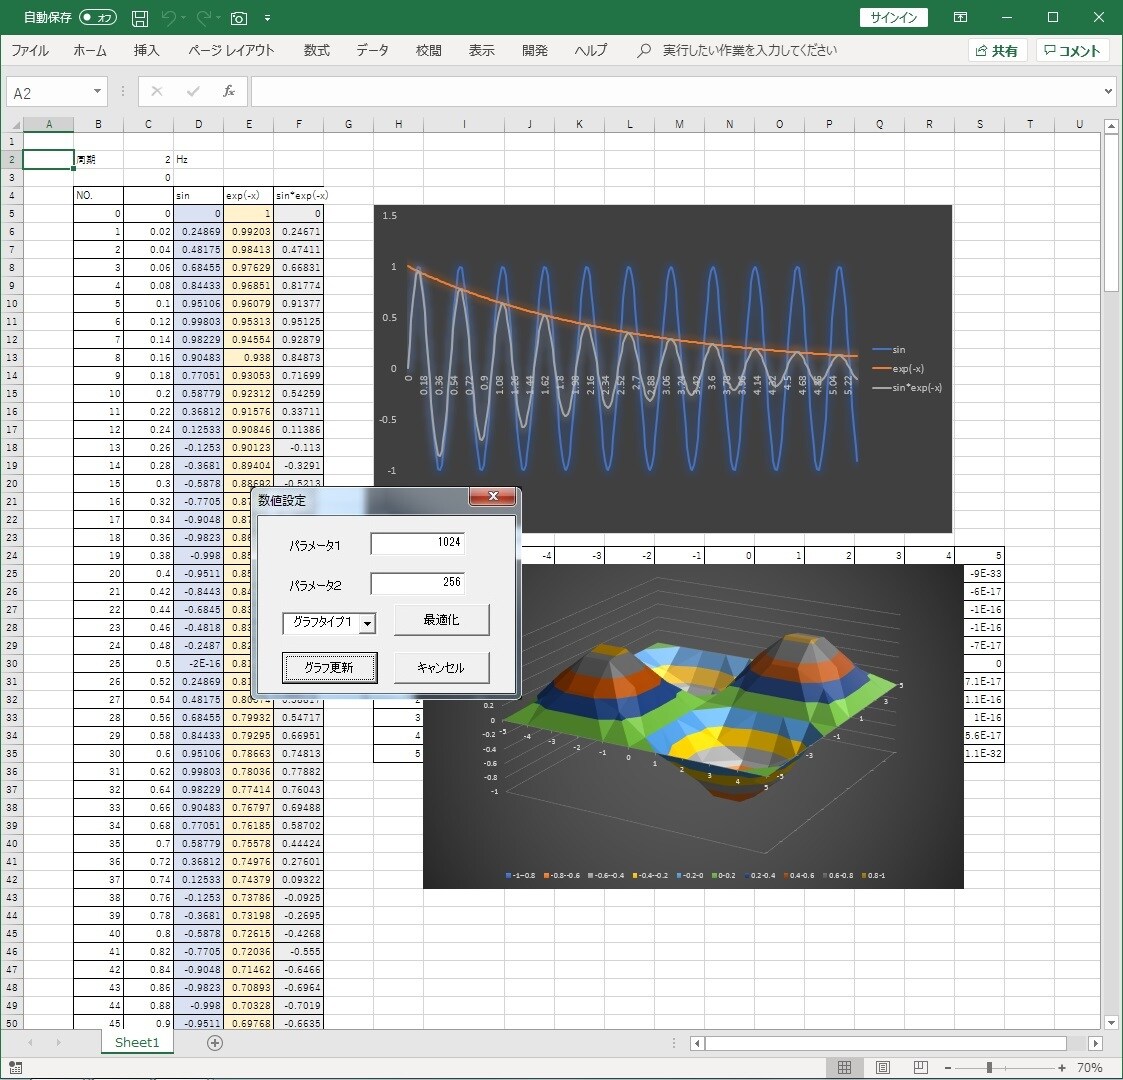Viewport: 1123px width, 1080px height.
Task: Click the zoom out minus button
Action: 948,1068
